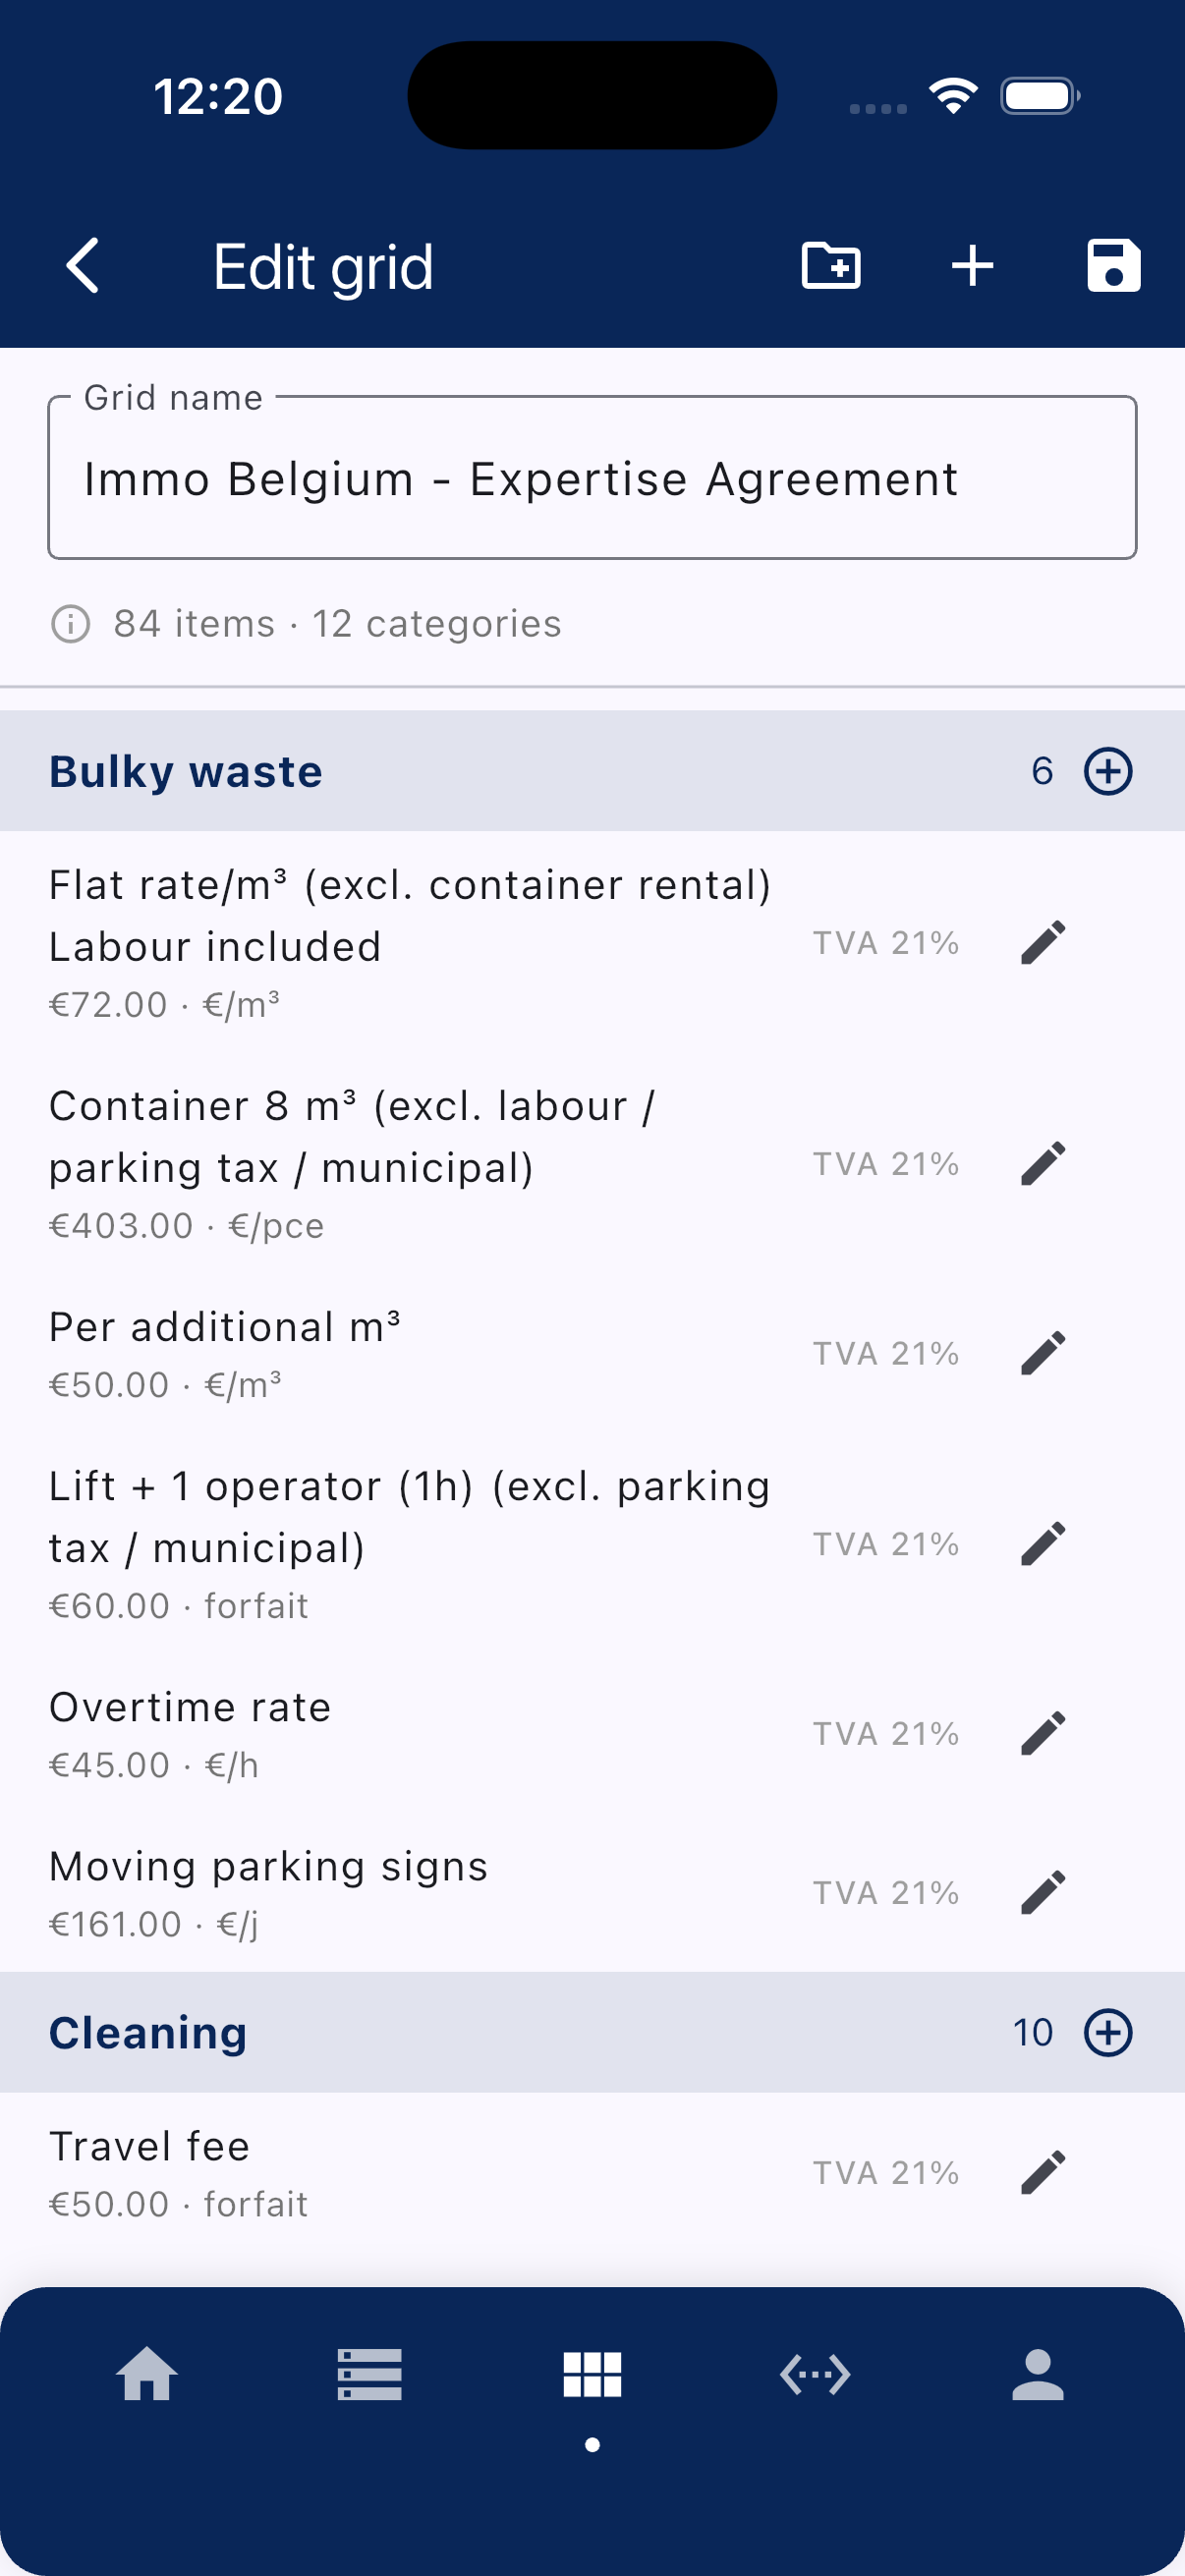Edit the Container 8 m³ item

1043,1163
